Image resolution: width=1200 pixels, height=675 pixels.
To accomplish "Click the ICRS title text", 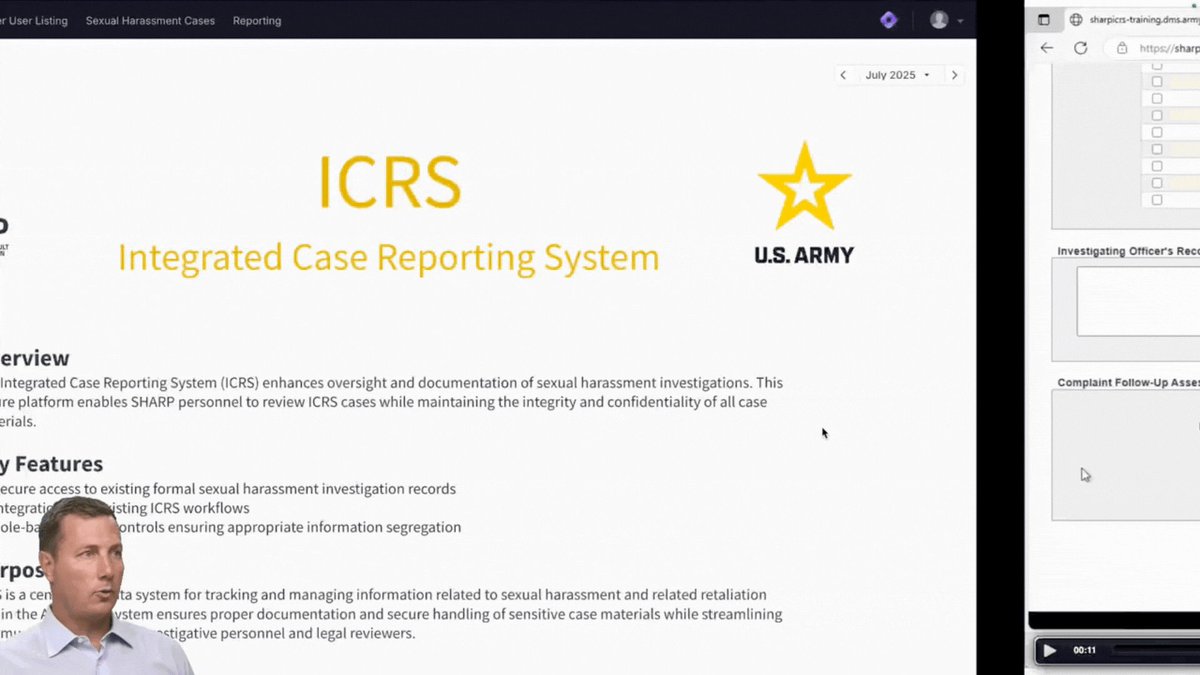I will 389,182.
